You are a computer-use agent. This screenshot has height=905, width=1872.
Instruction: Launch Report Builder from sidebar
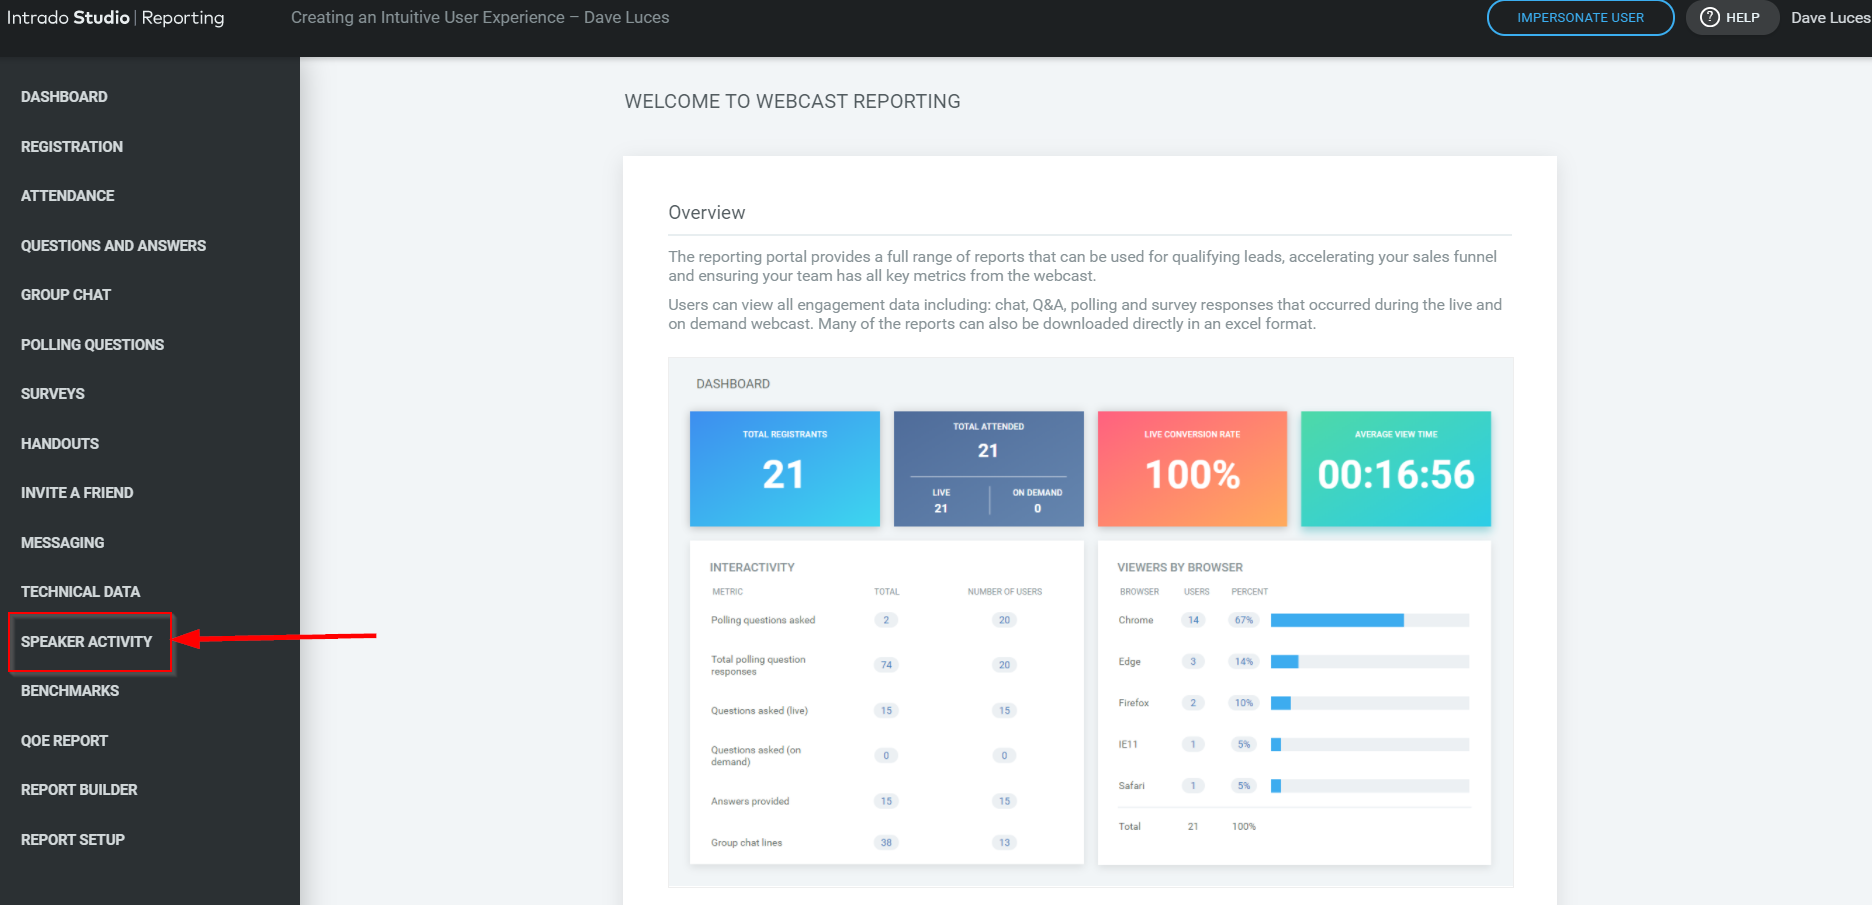[79, 790]
